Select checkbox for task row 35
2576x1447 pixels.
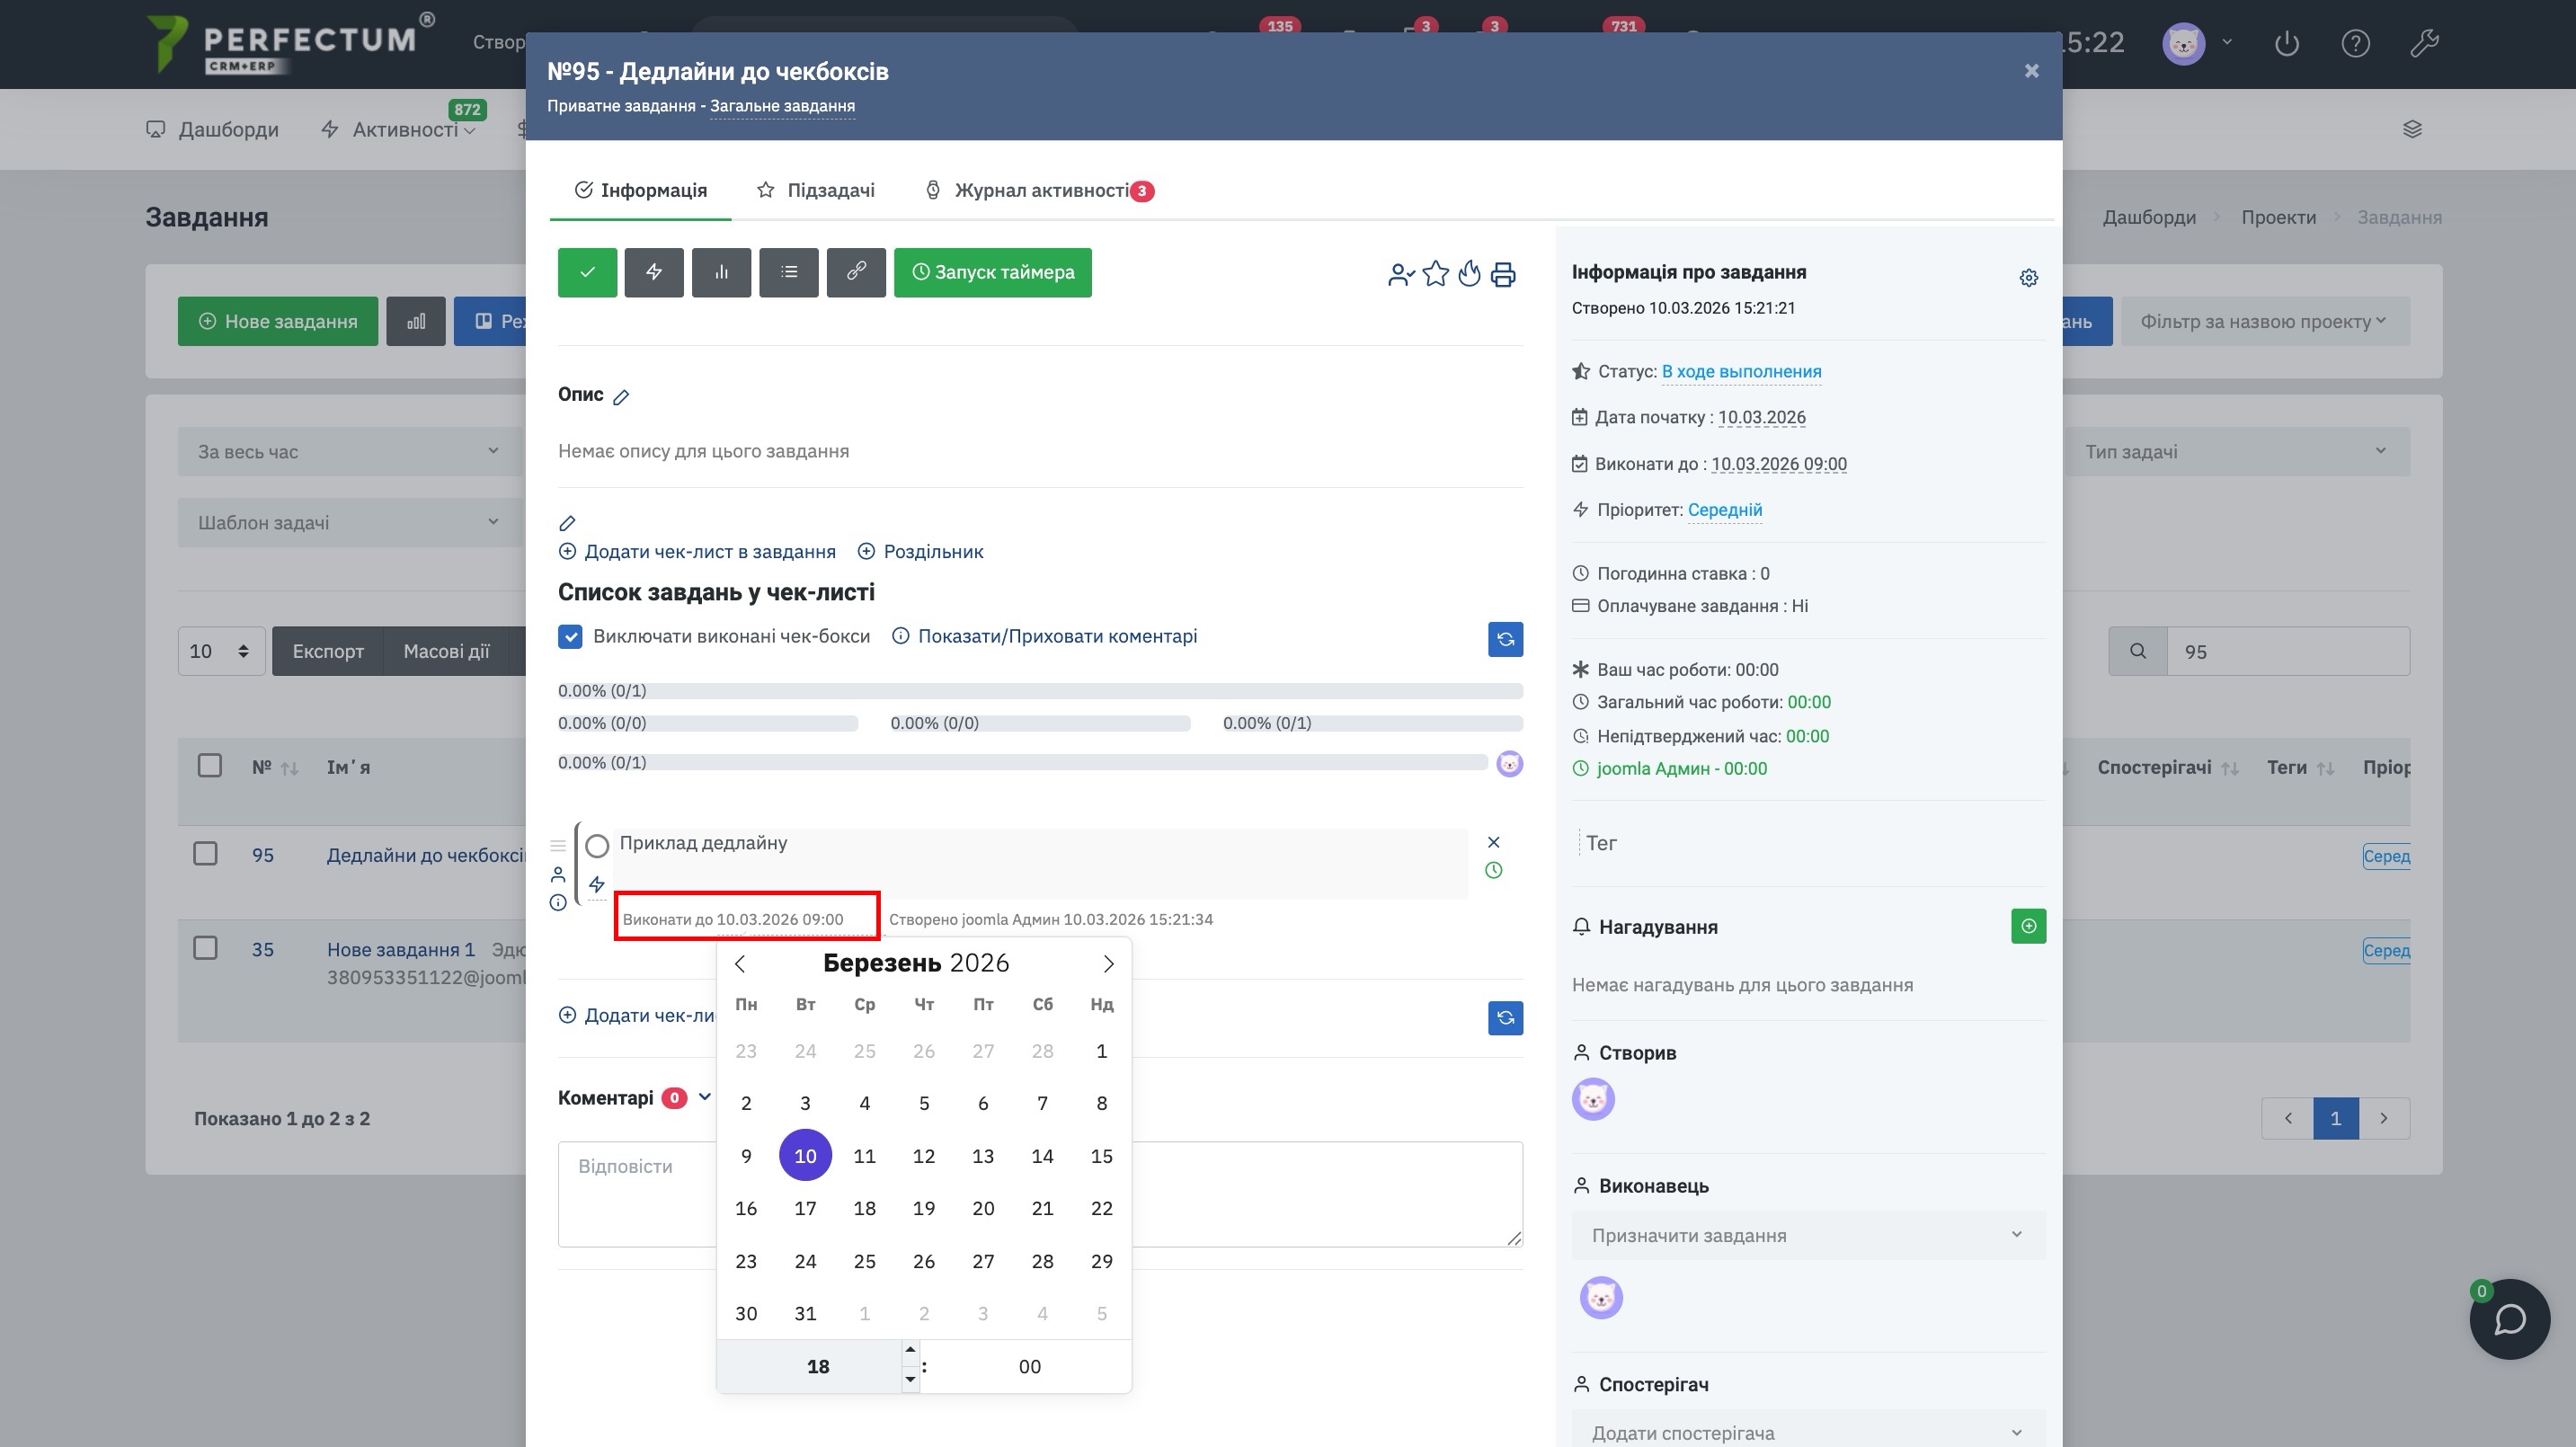[x=205, y=948]
